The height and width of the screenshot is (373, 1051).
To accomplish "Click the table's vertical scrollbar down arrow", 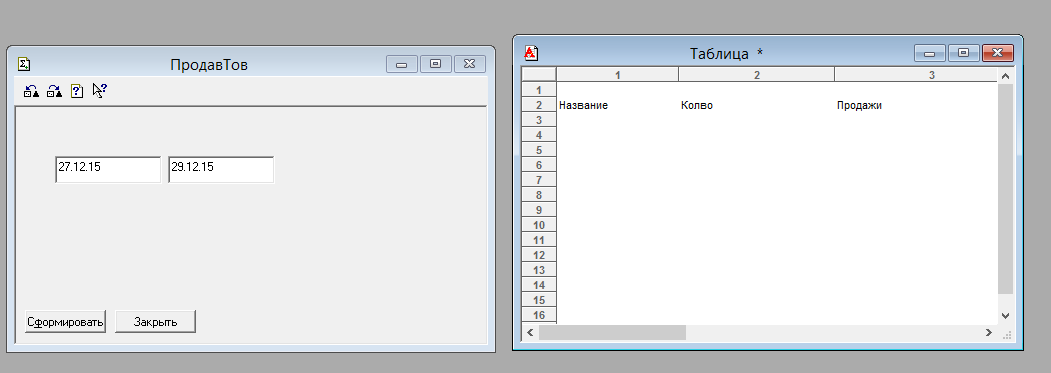I will coord(1005,315).
